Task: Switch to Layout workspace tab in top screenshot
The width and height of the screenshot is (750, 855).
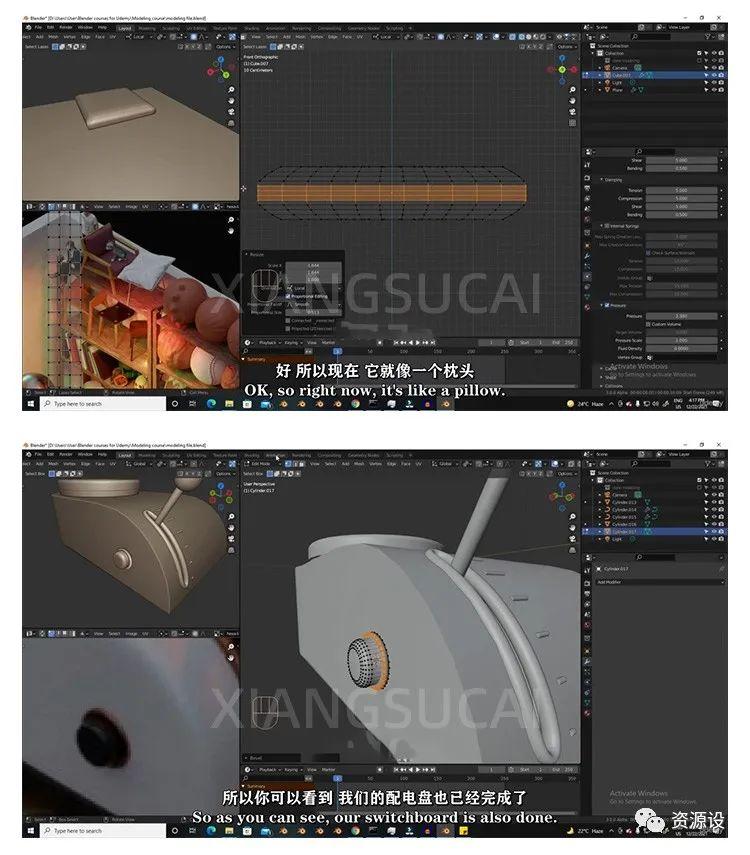Action: pos(125,28)
